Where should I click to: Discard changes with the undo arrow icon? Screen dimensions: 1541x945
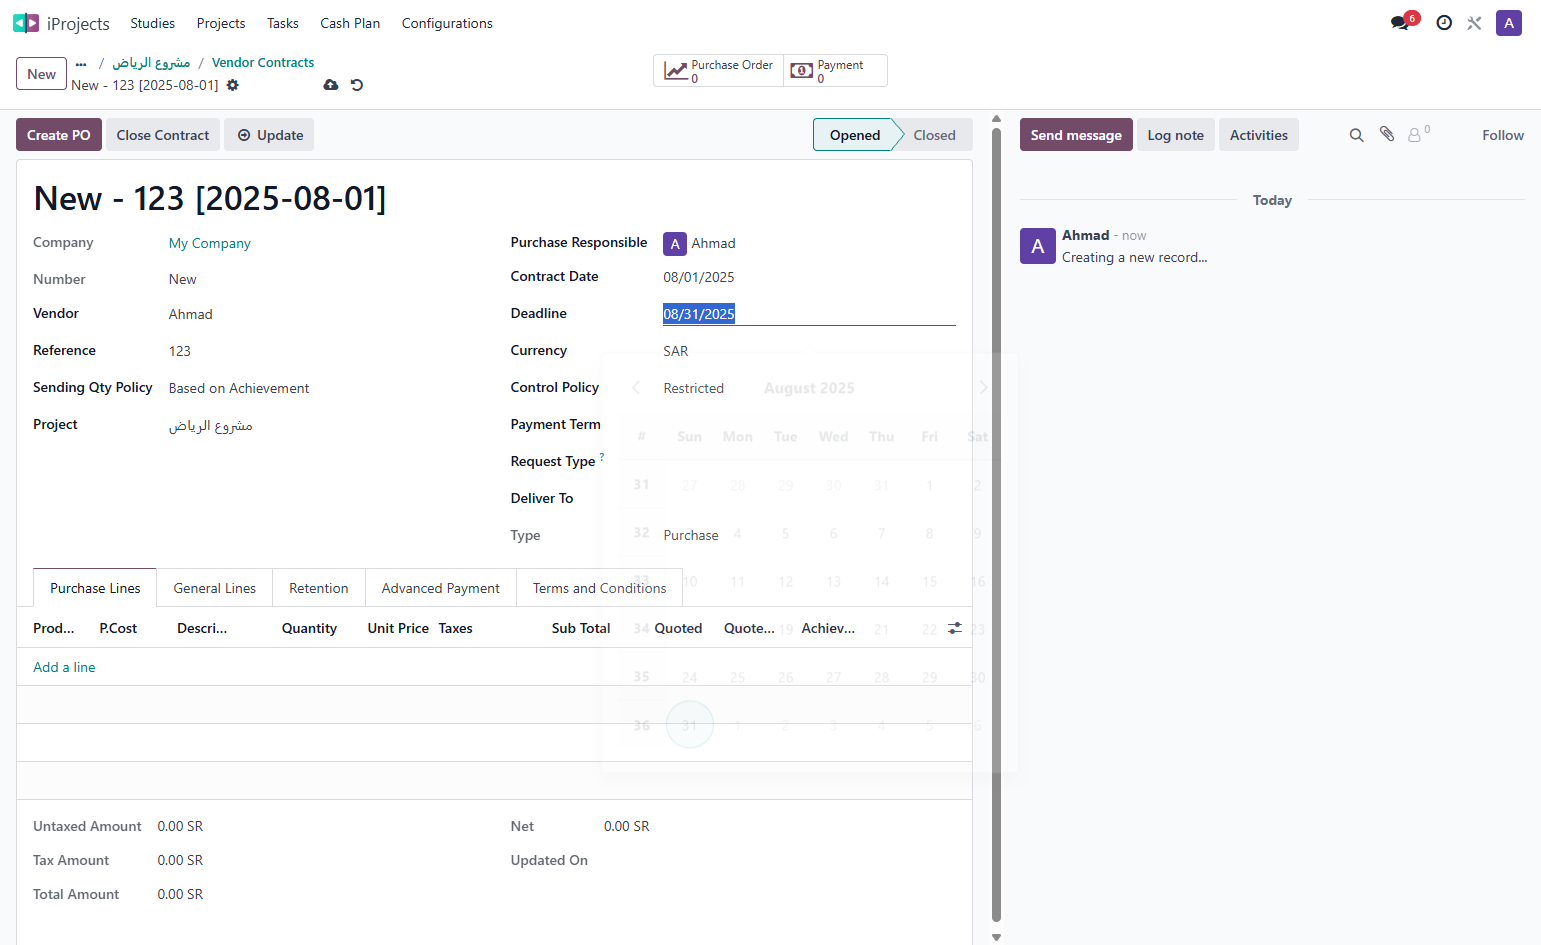click(357, 85)
